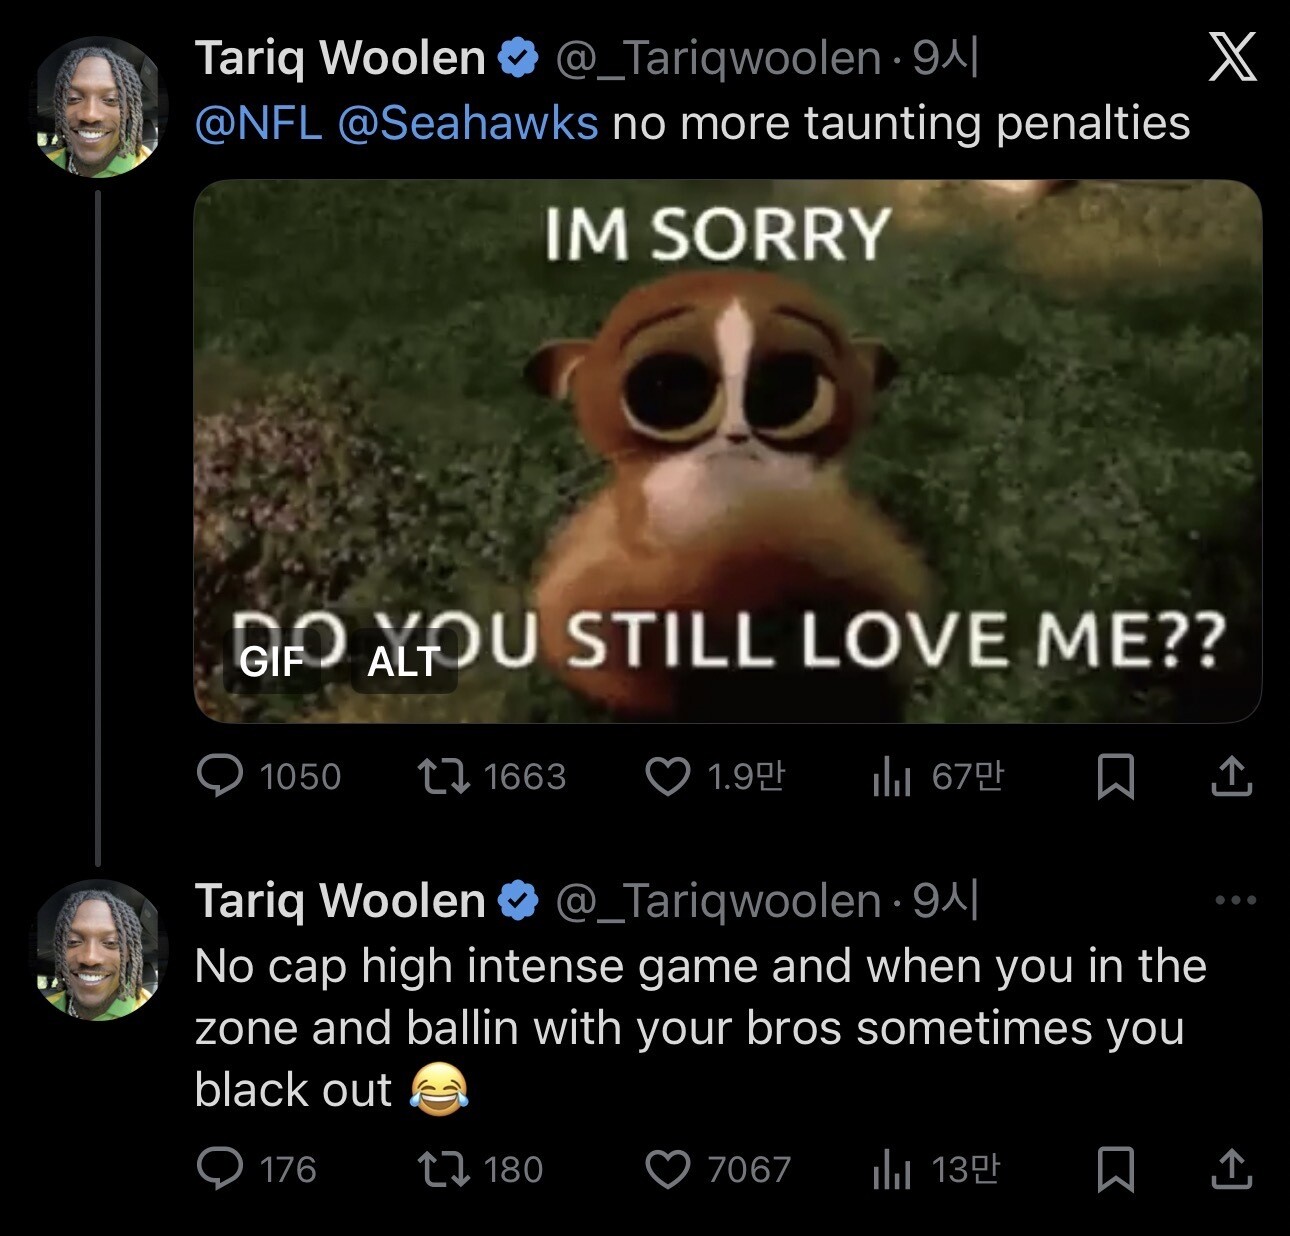Like the second tweet with 7067 likes
1290x1236 pixels.
[668, 1169]
